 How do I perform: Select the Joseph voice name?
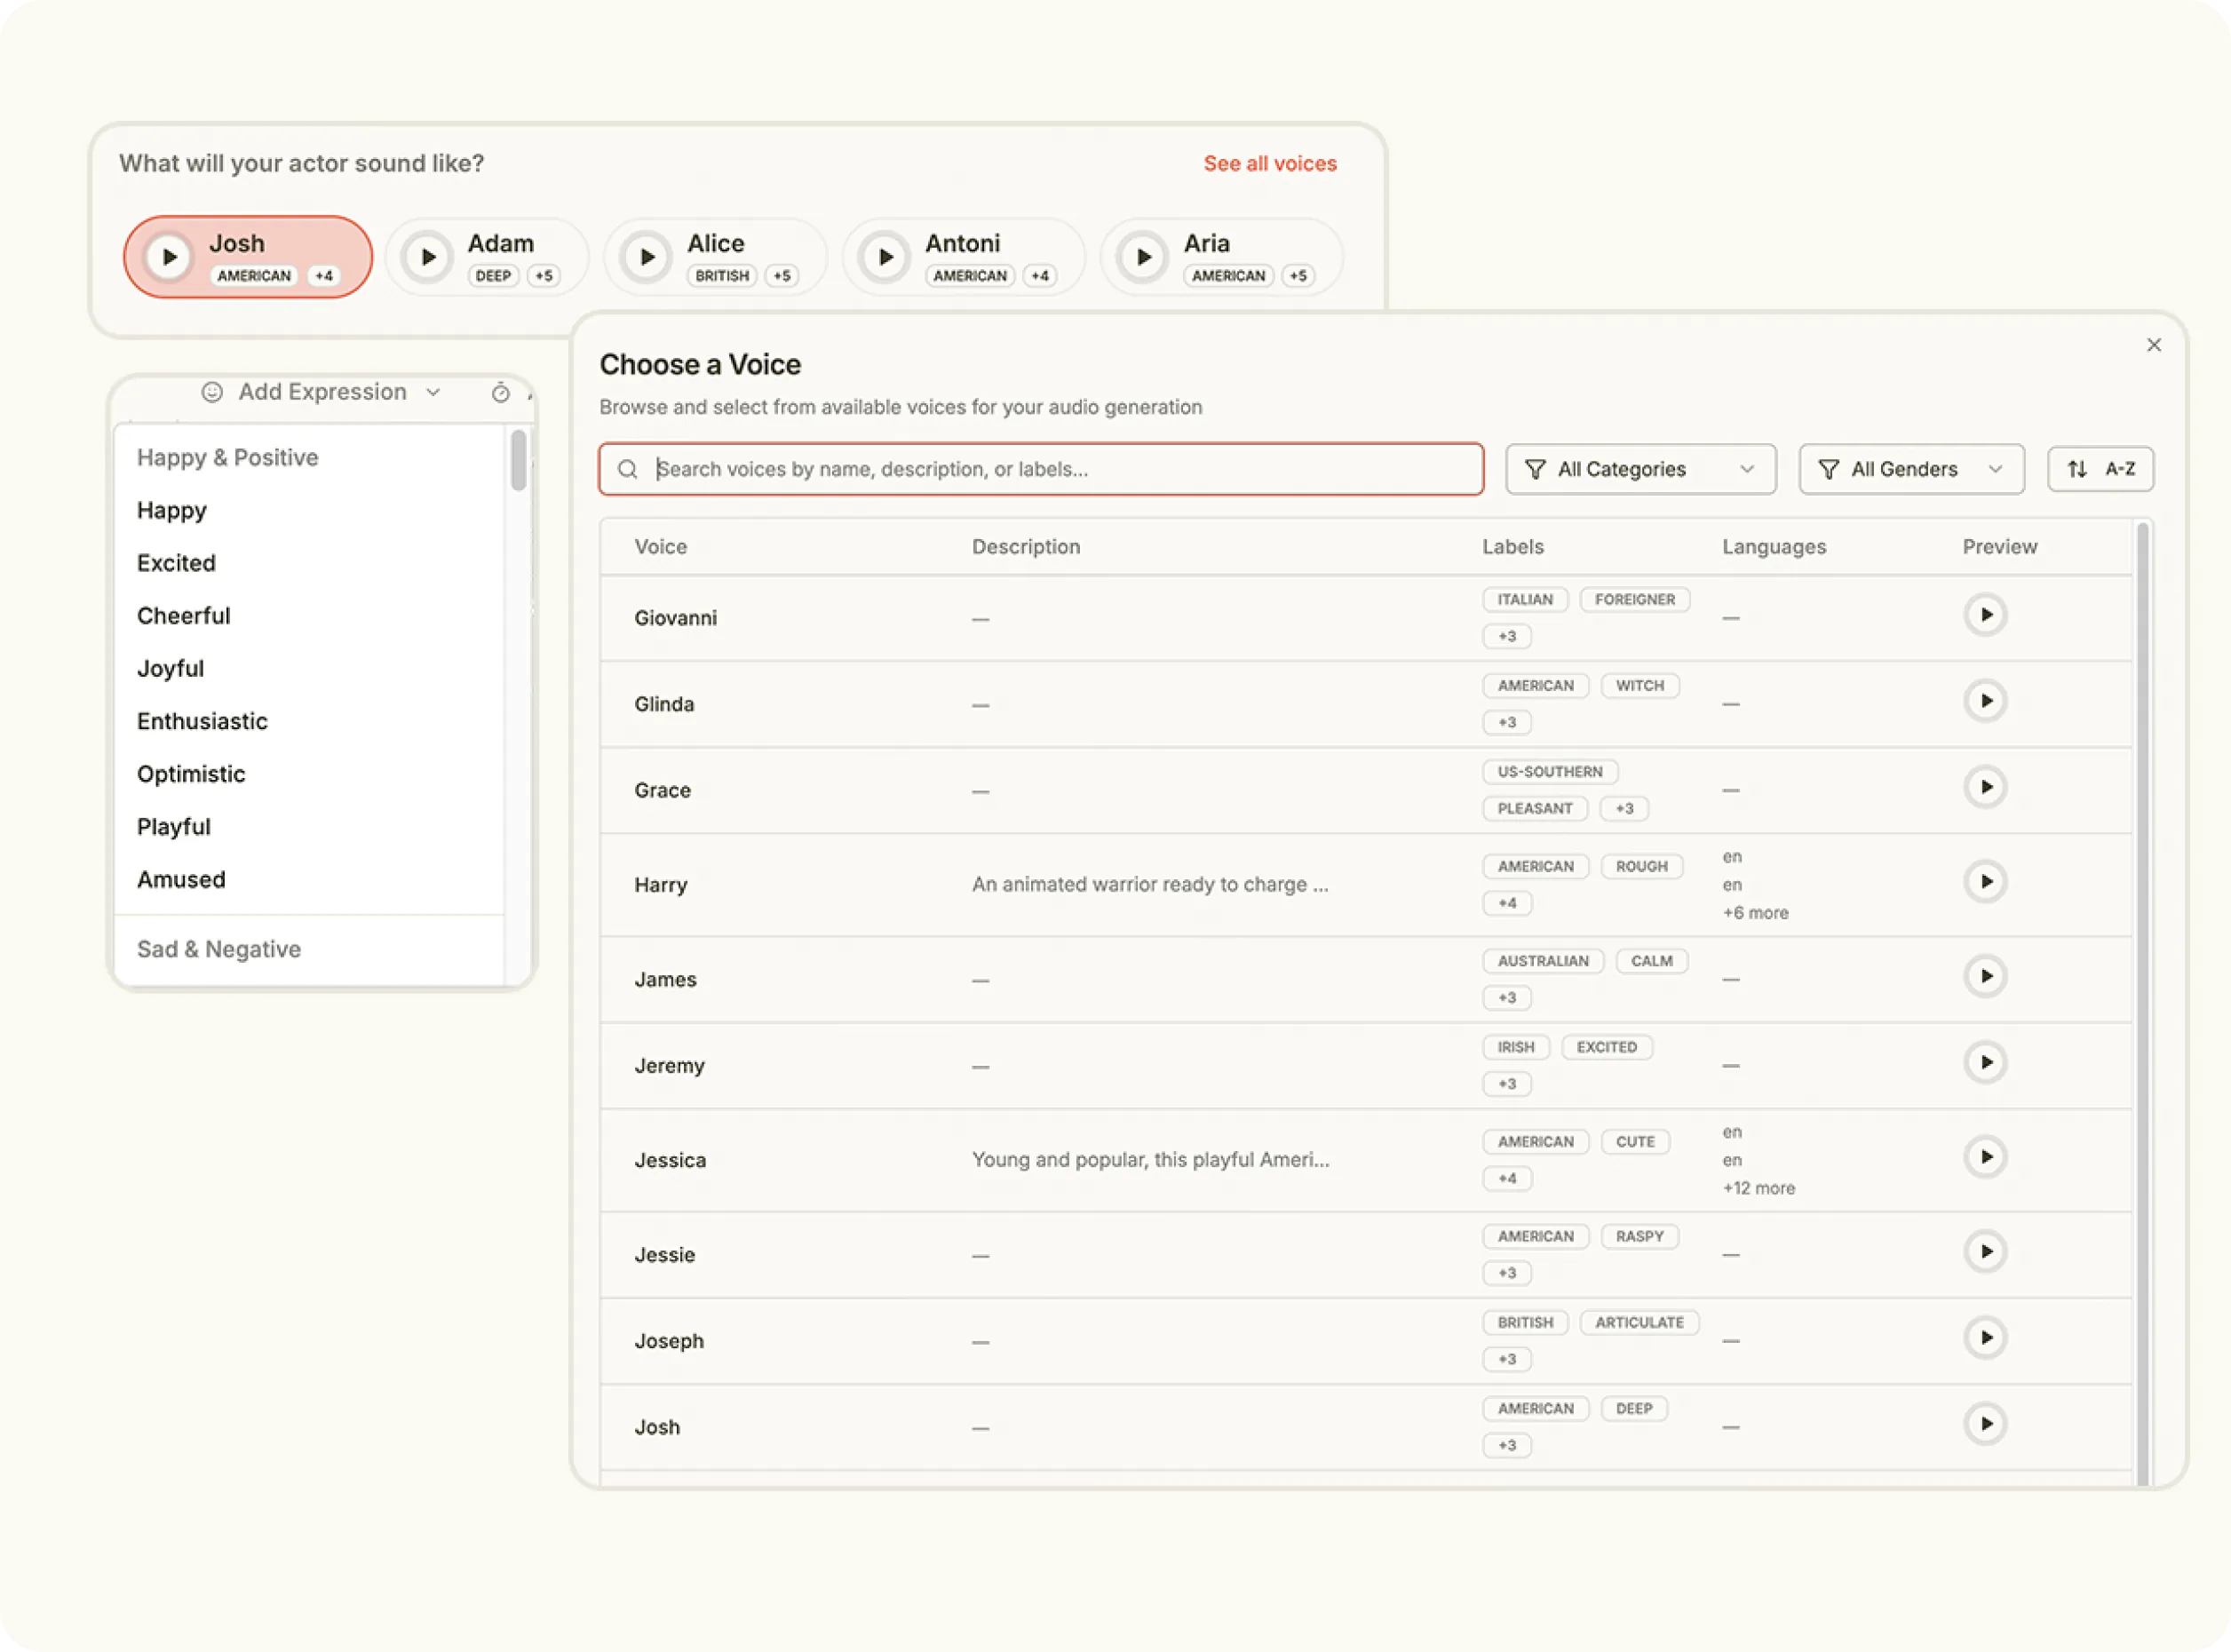(669, 1341)
